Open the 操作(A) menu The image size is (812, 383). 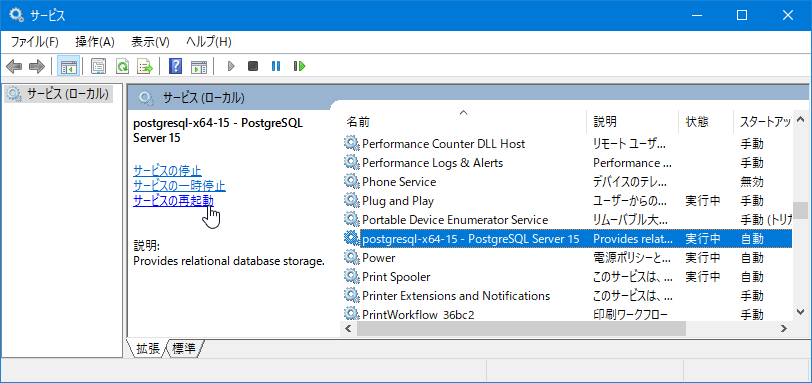pyautogui.click(x=95, y=42)
